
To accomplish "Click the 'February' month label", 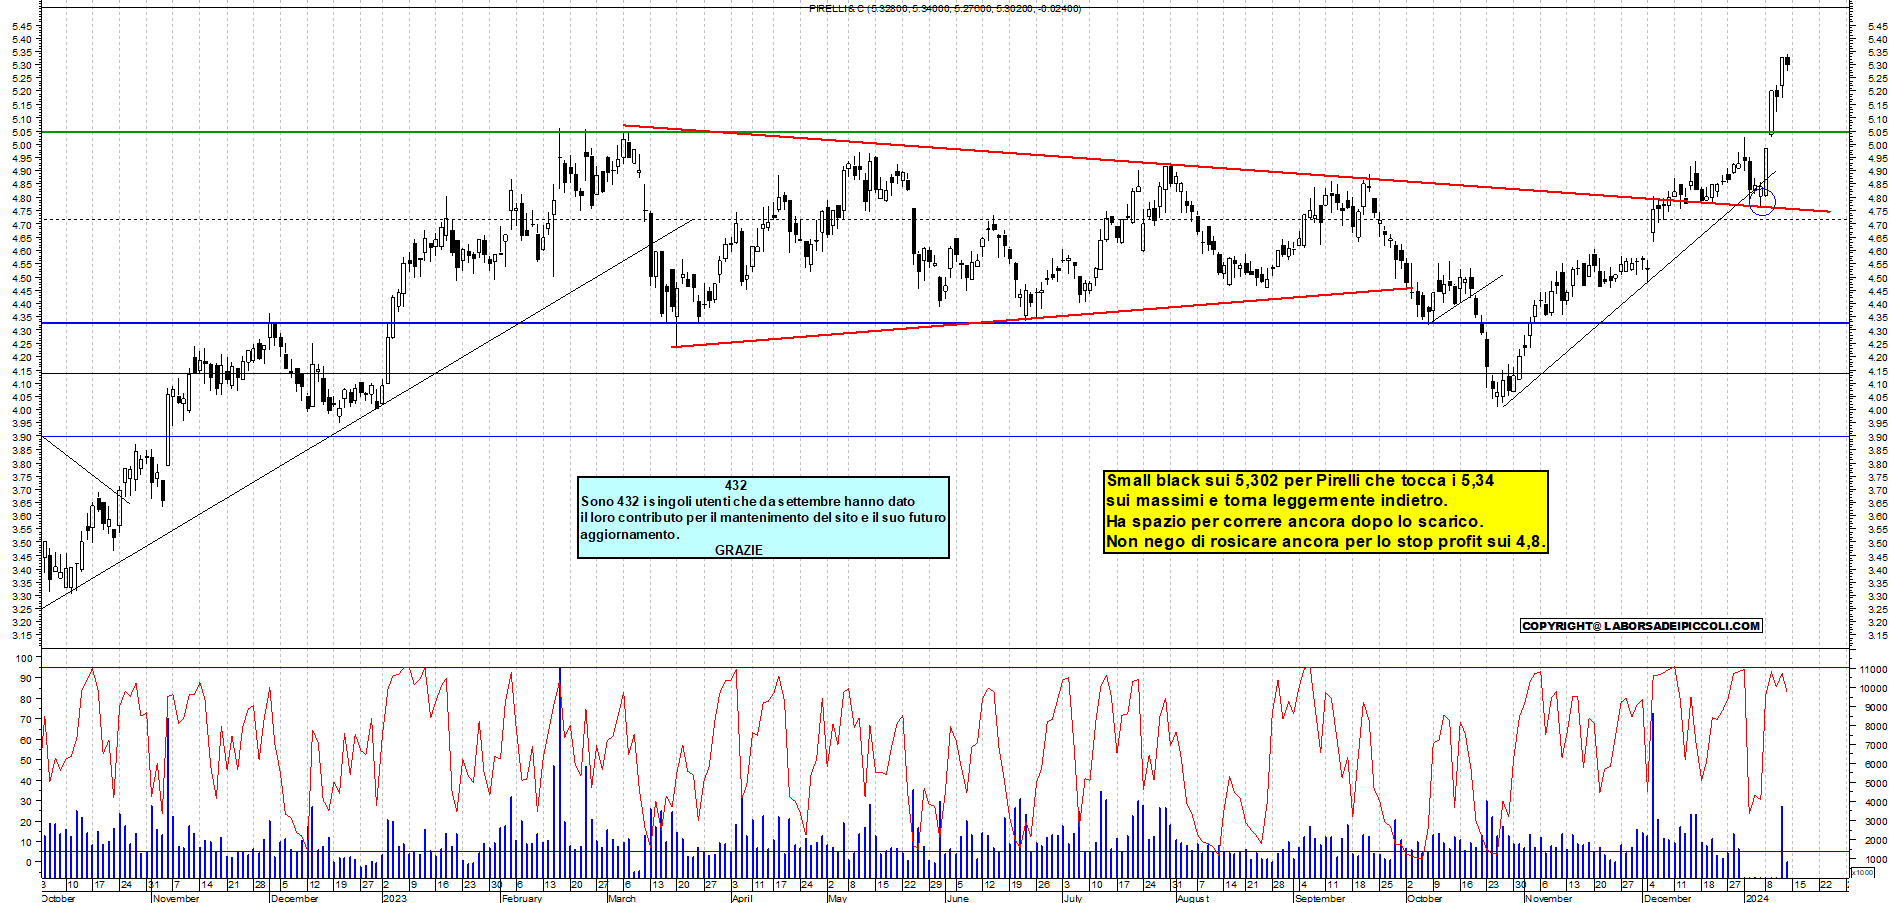I will pyautogui.click(x=521, y=898).
